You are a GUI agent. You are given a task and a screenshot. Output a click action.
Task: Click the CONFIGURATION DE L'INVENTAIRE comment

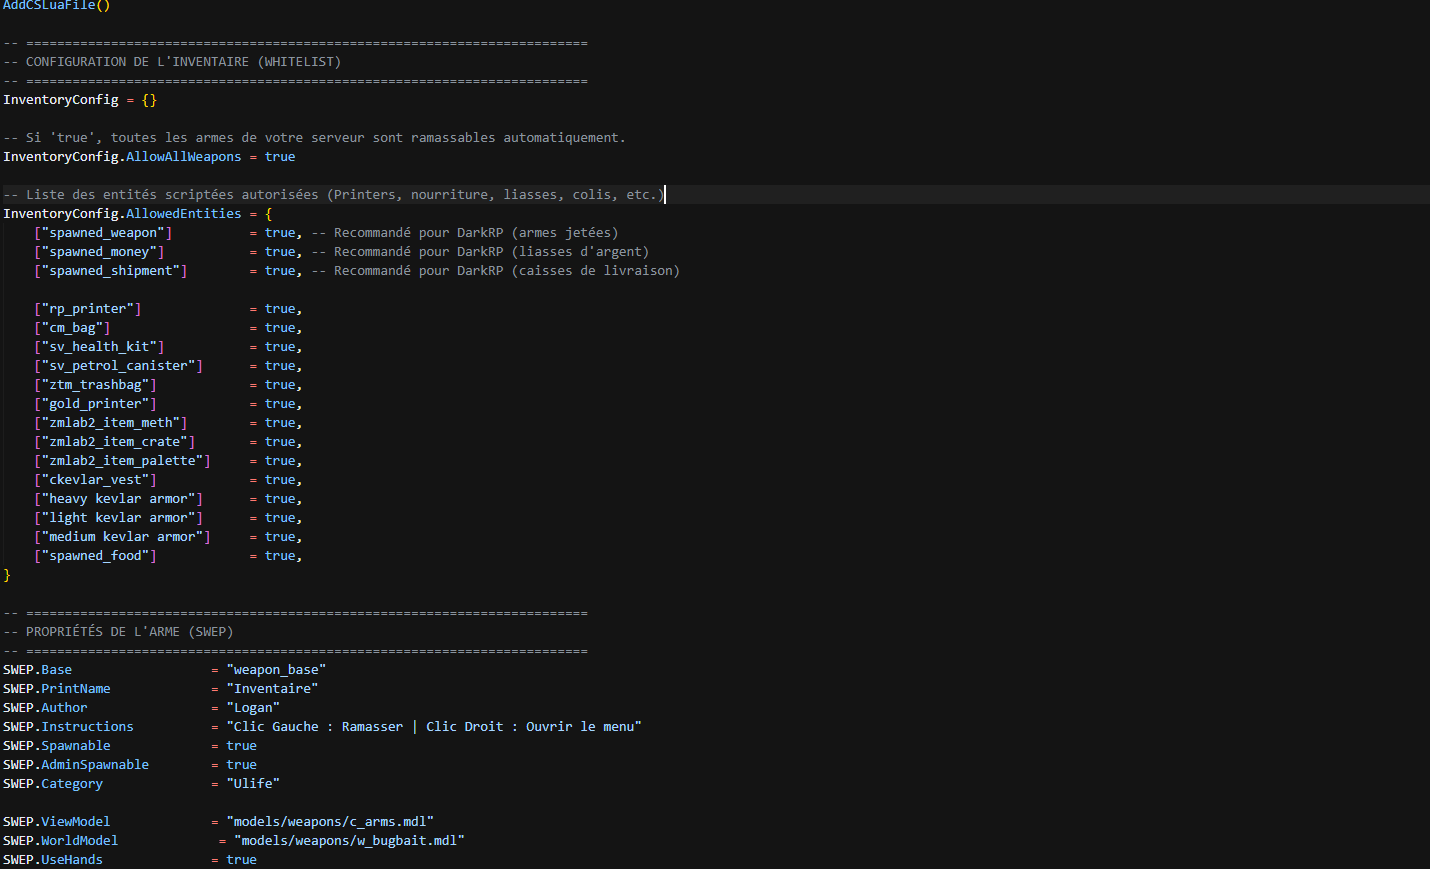click(x=172, y=62)
